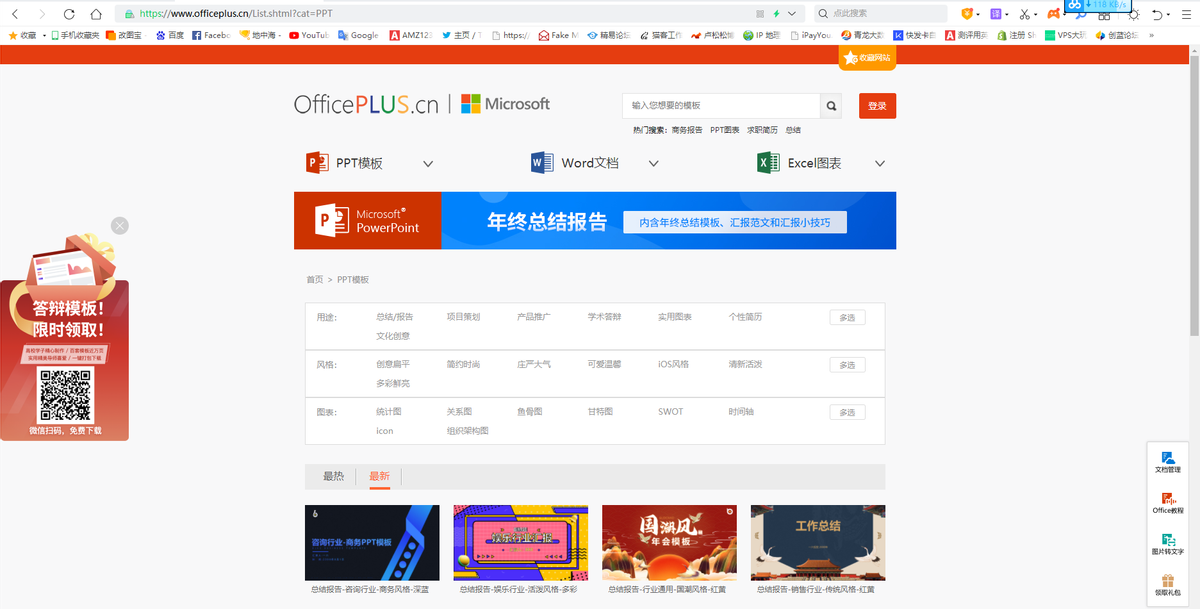The image size is (1200, 609).
Task: Go back with the browser back arrow
Action: (16, 14)
